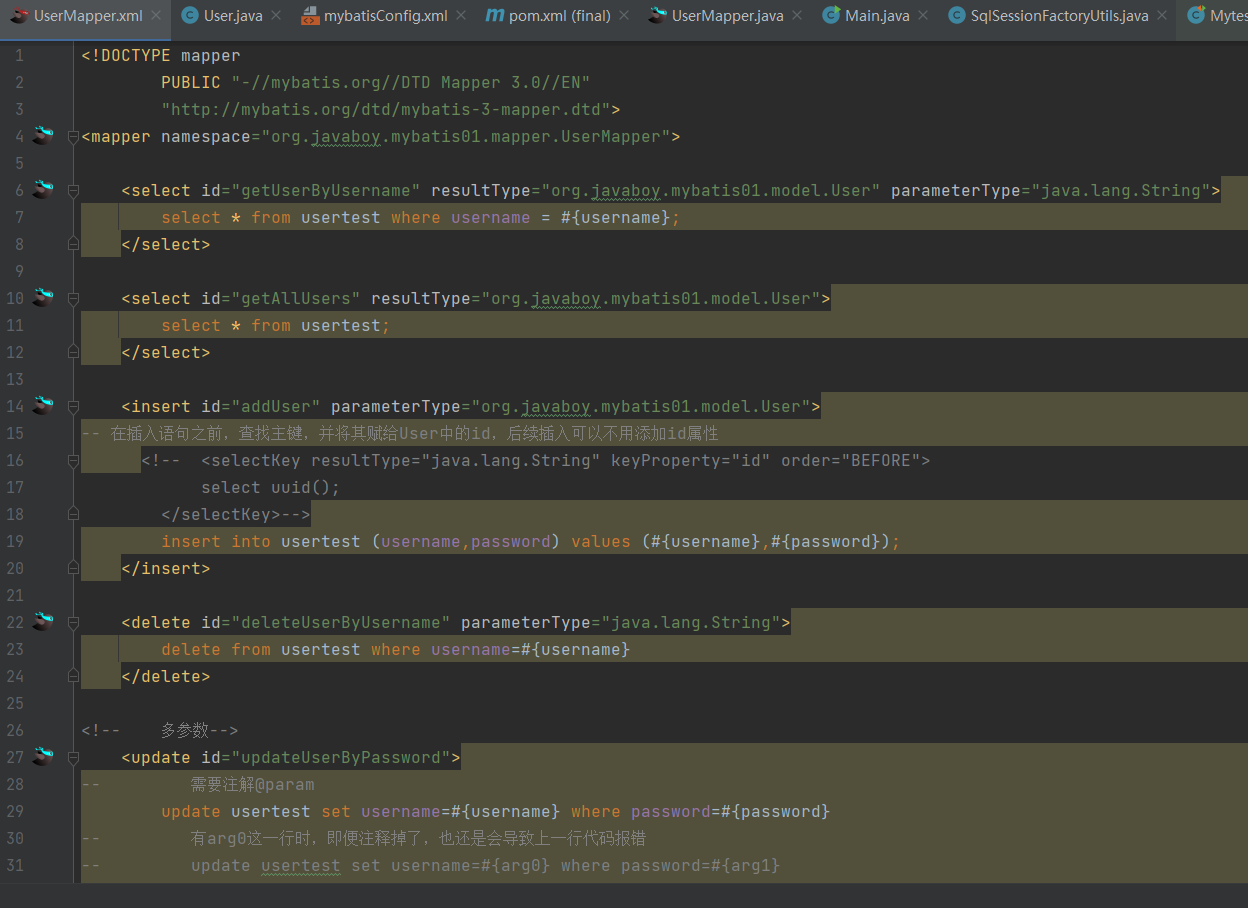Screen dimensions: 1248x908
Task: Collapse the updateUserByPassword fold on line 27
Action: (x=73, y=758)
